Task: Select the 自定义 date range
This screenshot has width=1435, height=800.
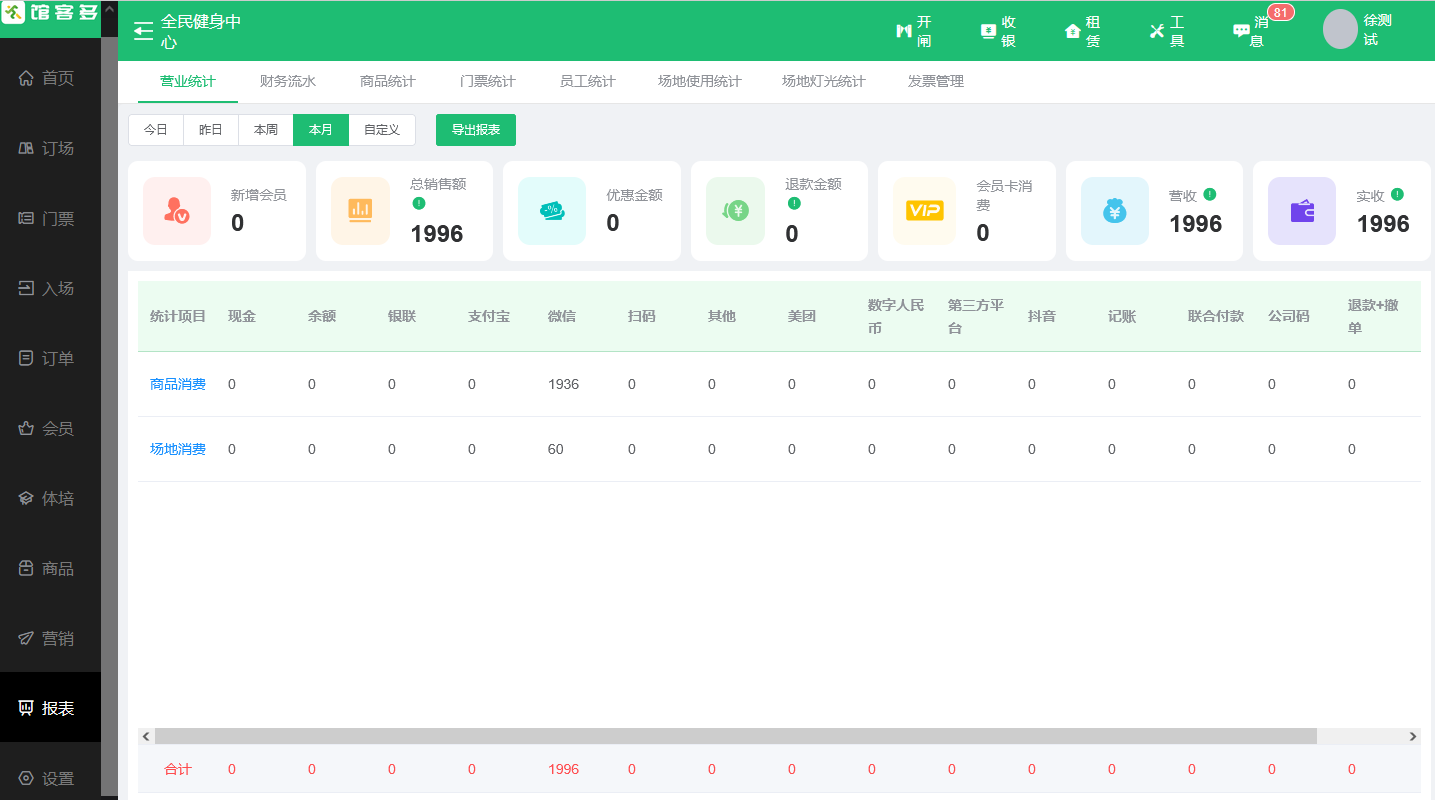Action: 382,130
